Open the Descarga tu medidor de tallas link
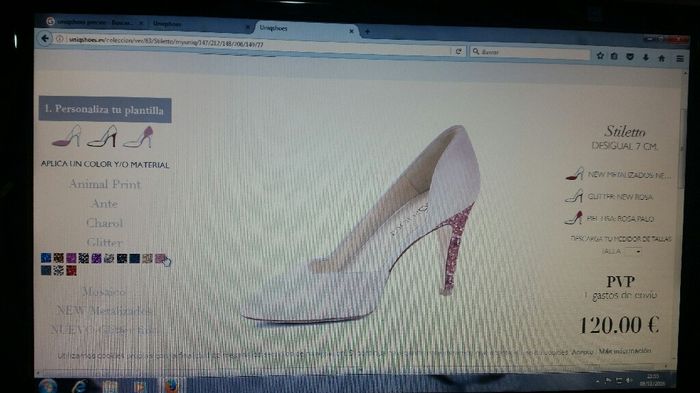The height and width of the screenshot is (393, 700). point(621,239)
